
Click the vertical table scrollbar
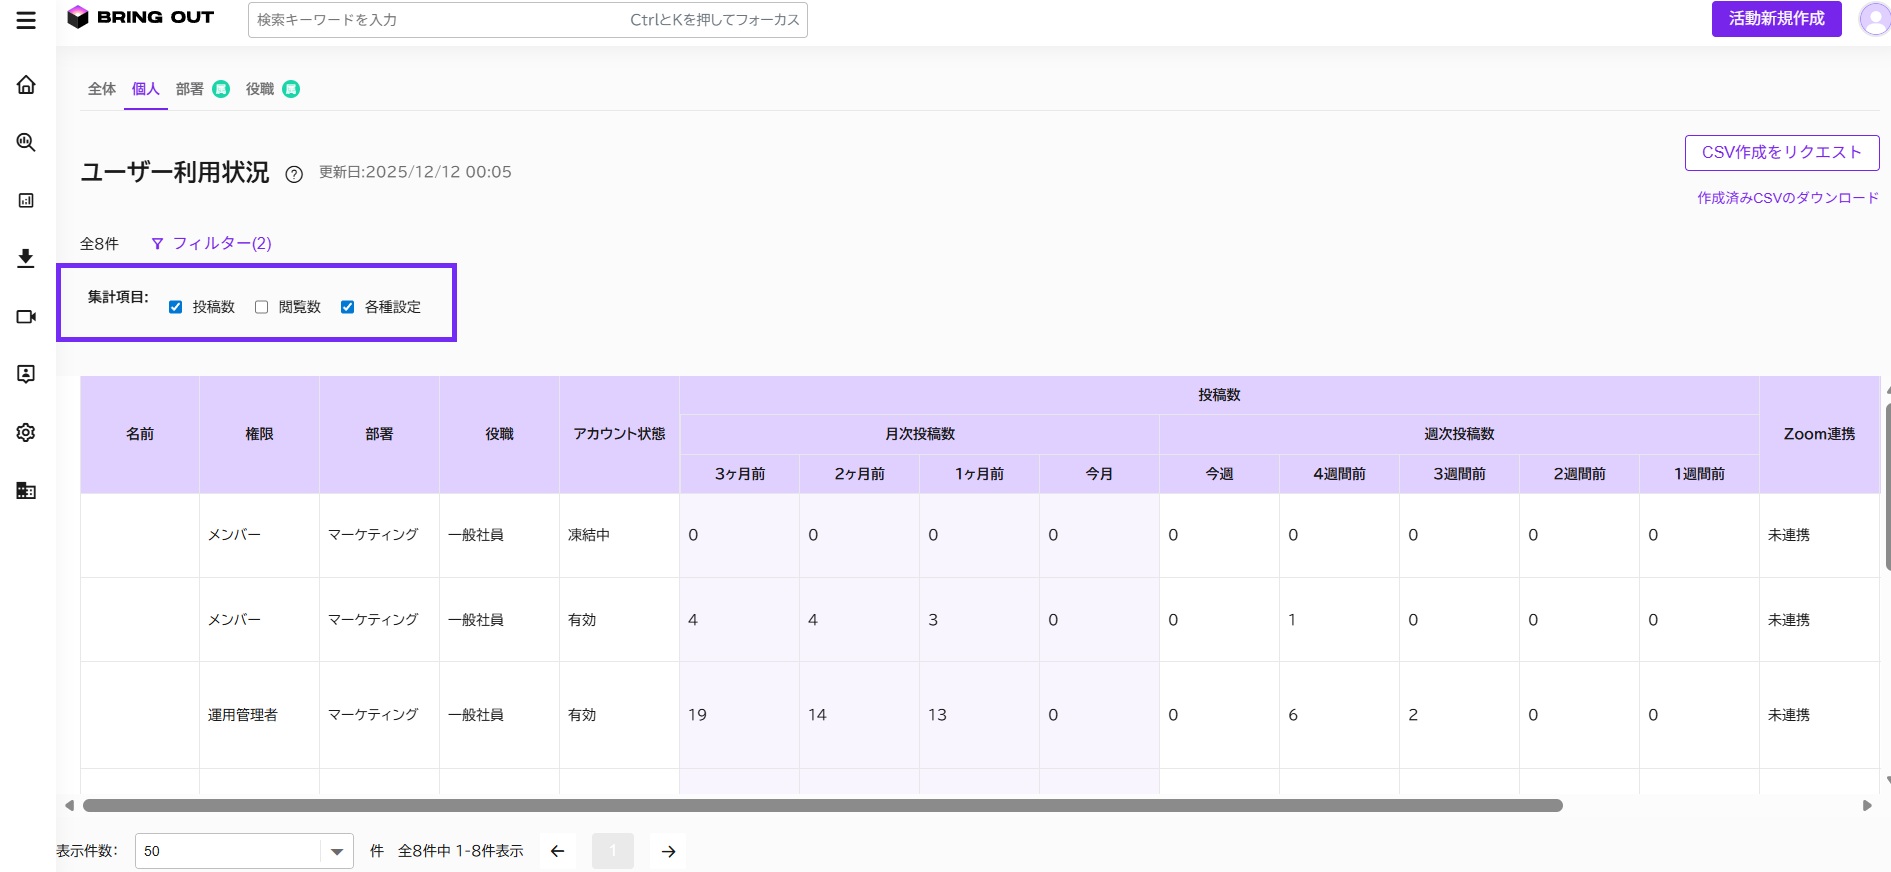(x=1888, y=487)
